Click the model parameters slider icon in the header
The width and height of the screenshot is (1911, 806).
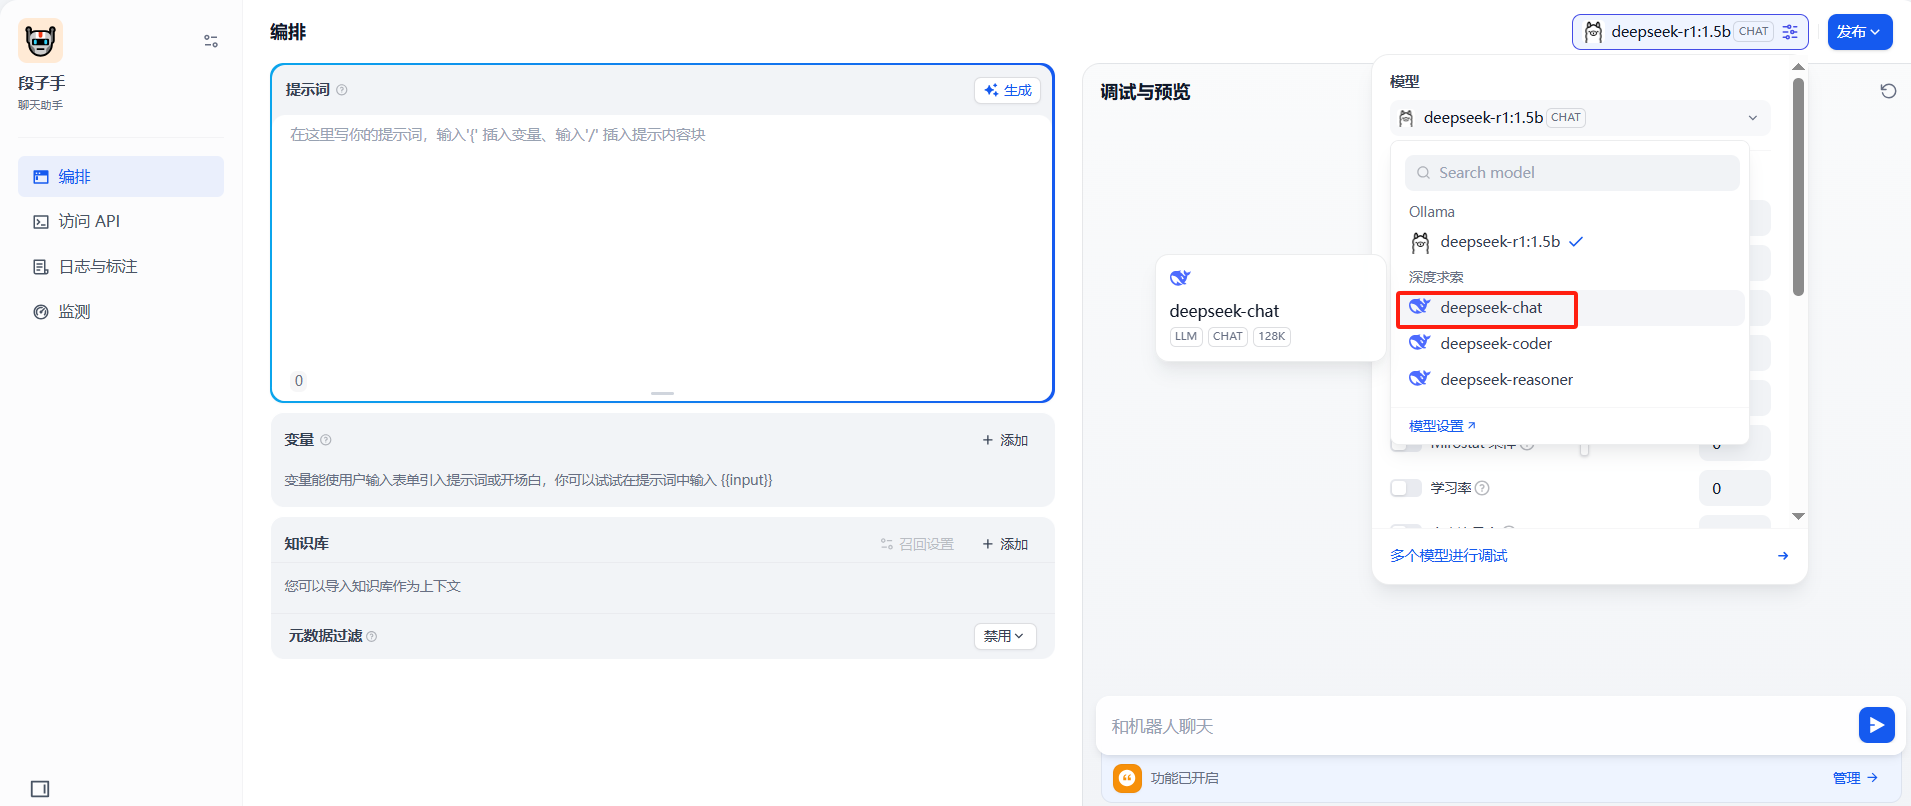1790,32
